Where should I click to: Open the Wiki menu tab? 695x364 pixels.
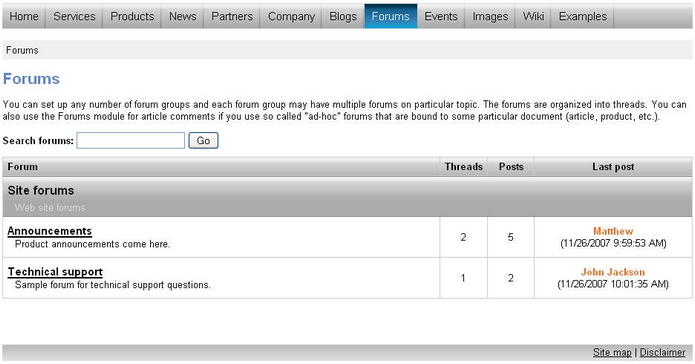pos(533,16)
